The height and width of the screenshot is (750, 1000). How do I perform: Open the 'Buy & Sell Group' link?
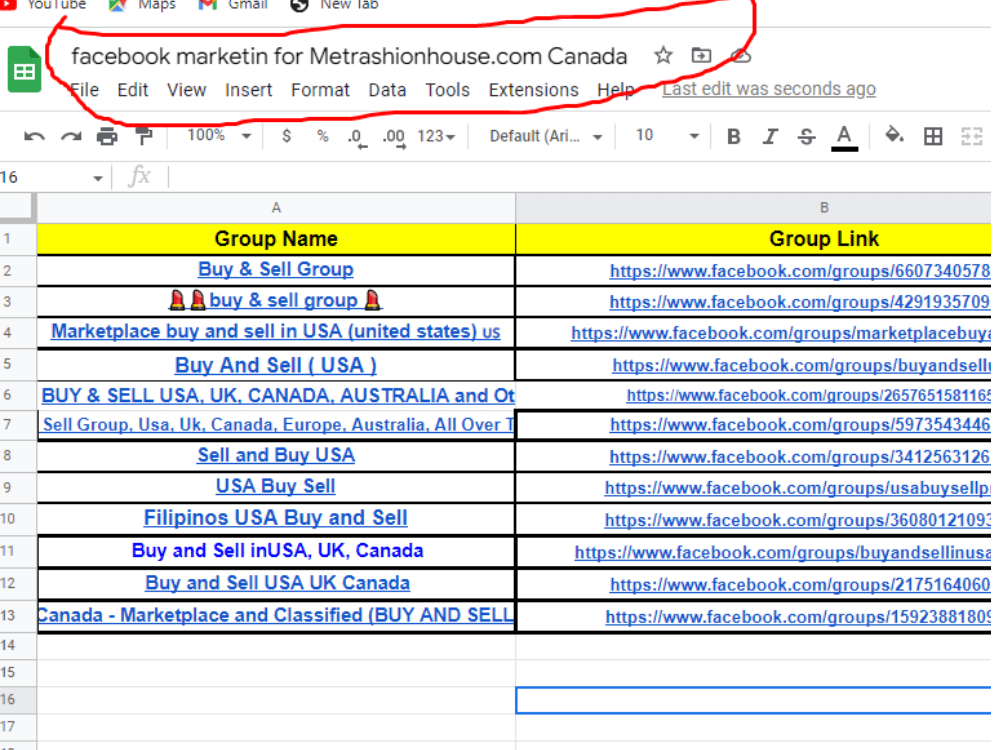(276, 269)
